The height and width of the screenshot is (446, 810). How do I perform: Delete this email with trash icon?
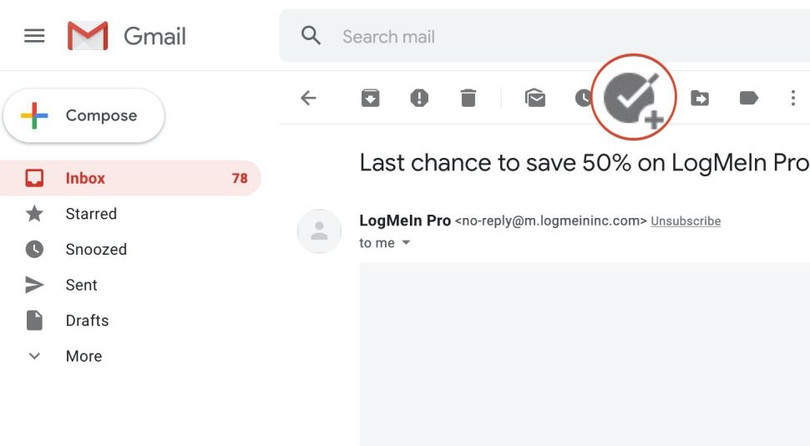468,98
